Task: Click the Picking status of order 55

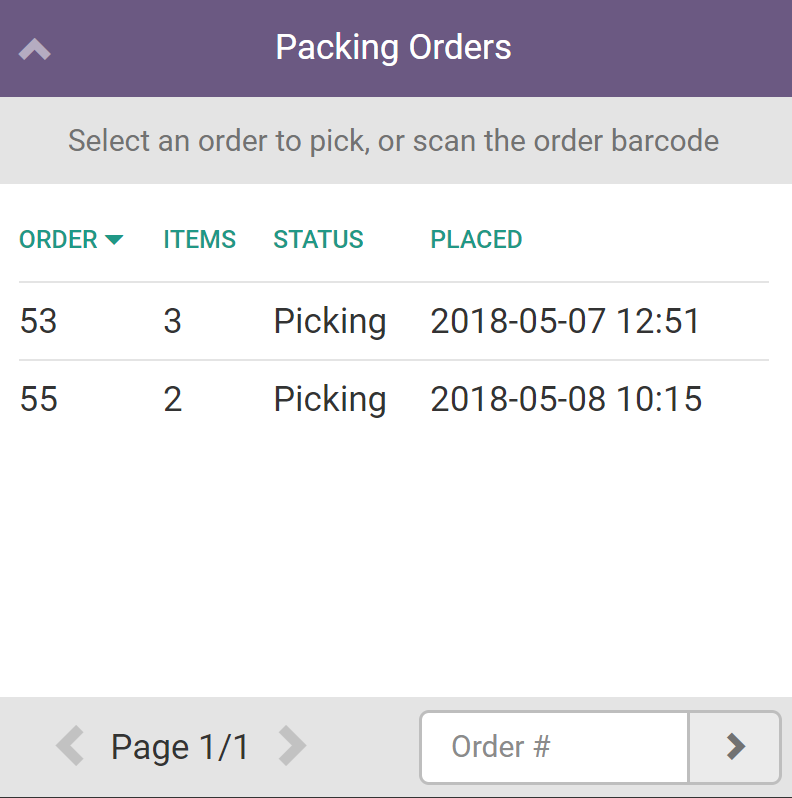Action: [330, 399]
